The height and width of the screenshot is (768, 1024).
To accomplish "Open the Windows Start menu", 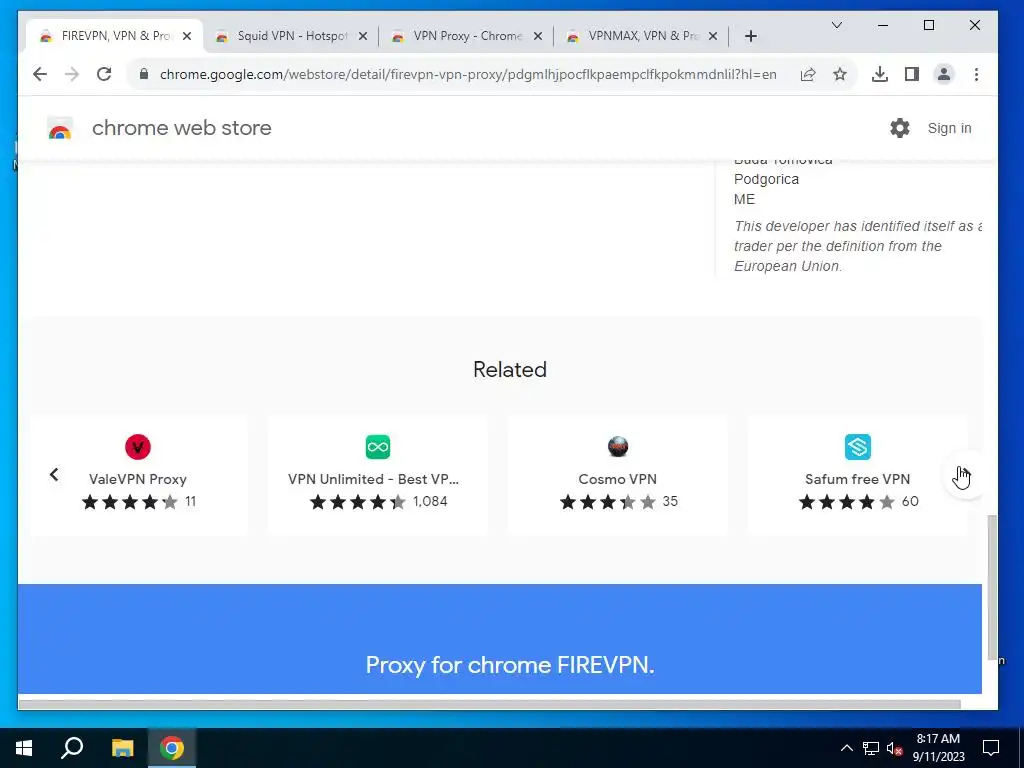I will (x=24, y=748).
